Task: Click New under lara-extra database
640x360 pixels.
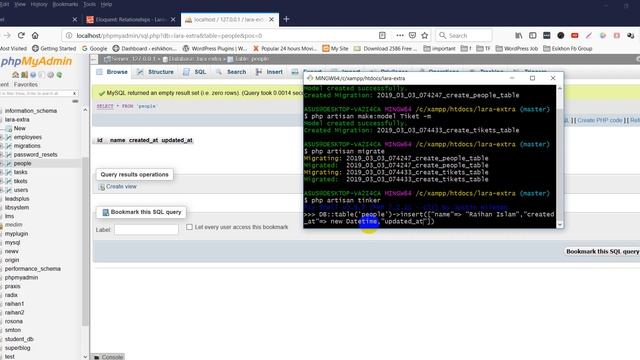Action: point(20,128)
